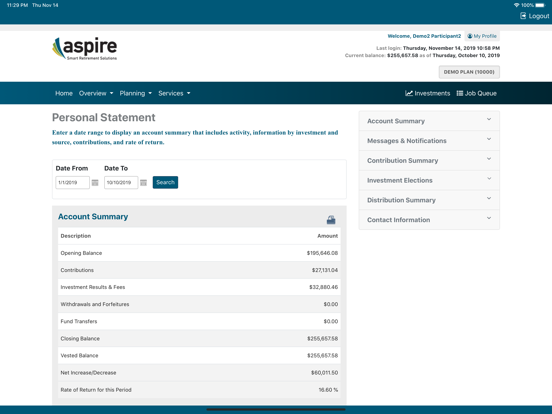The width and height of the screenshot is (552, 414).
Task: Click the Wi-Fi icon in status bar
Action: pyautogui.click(x=516, y=5)
